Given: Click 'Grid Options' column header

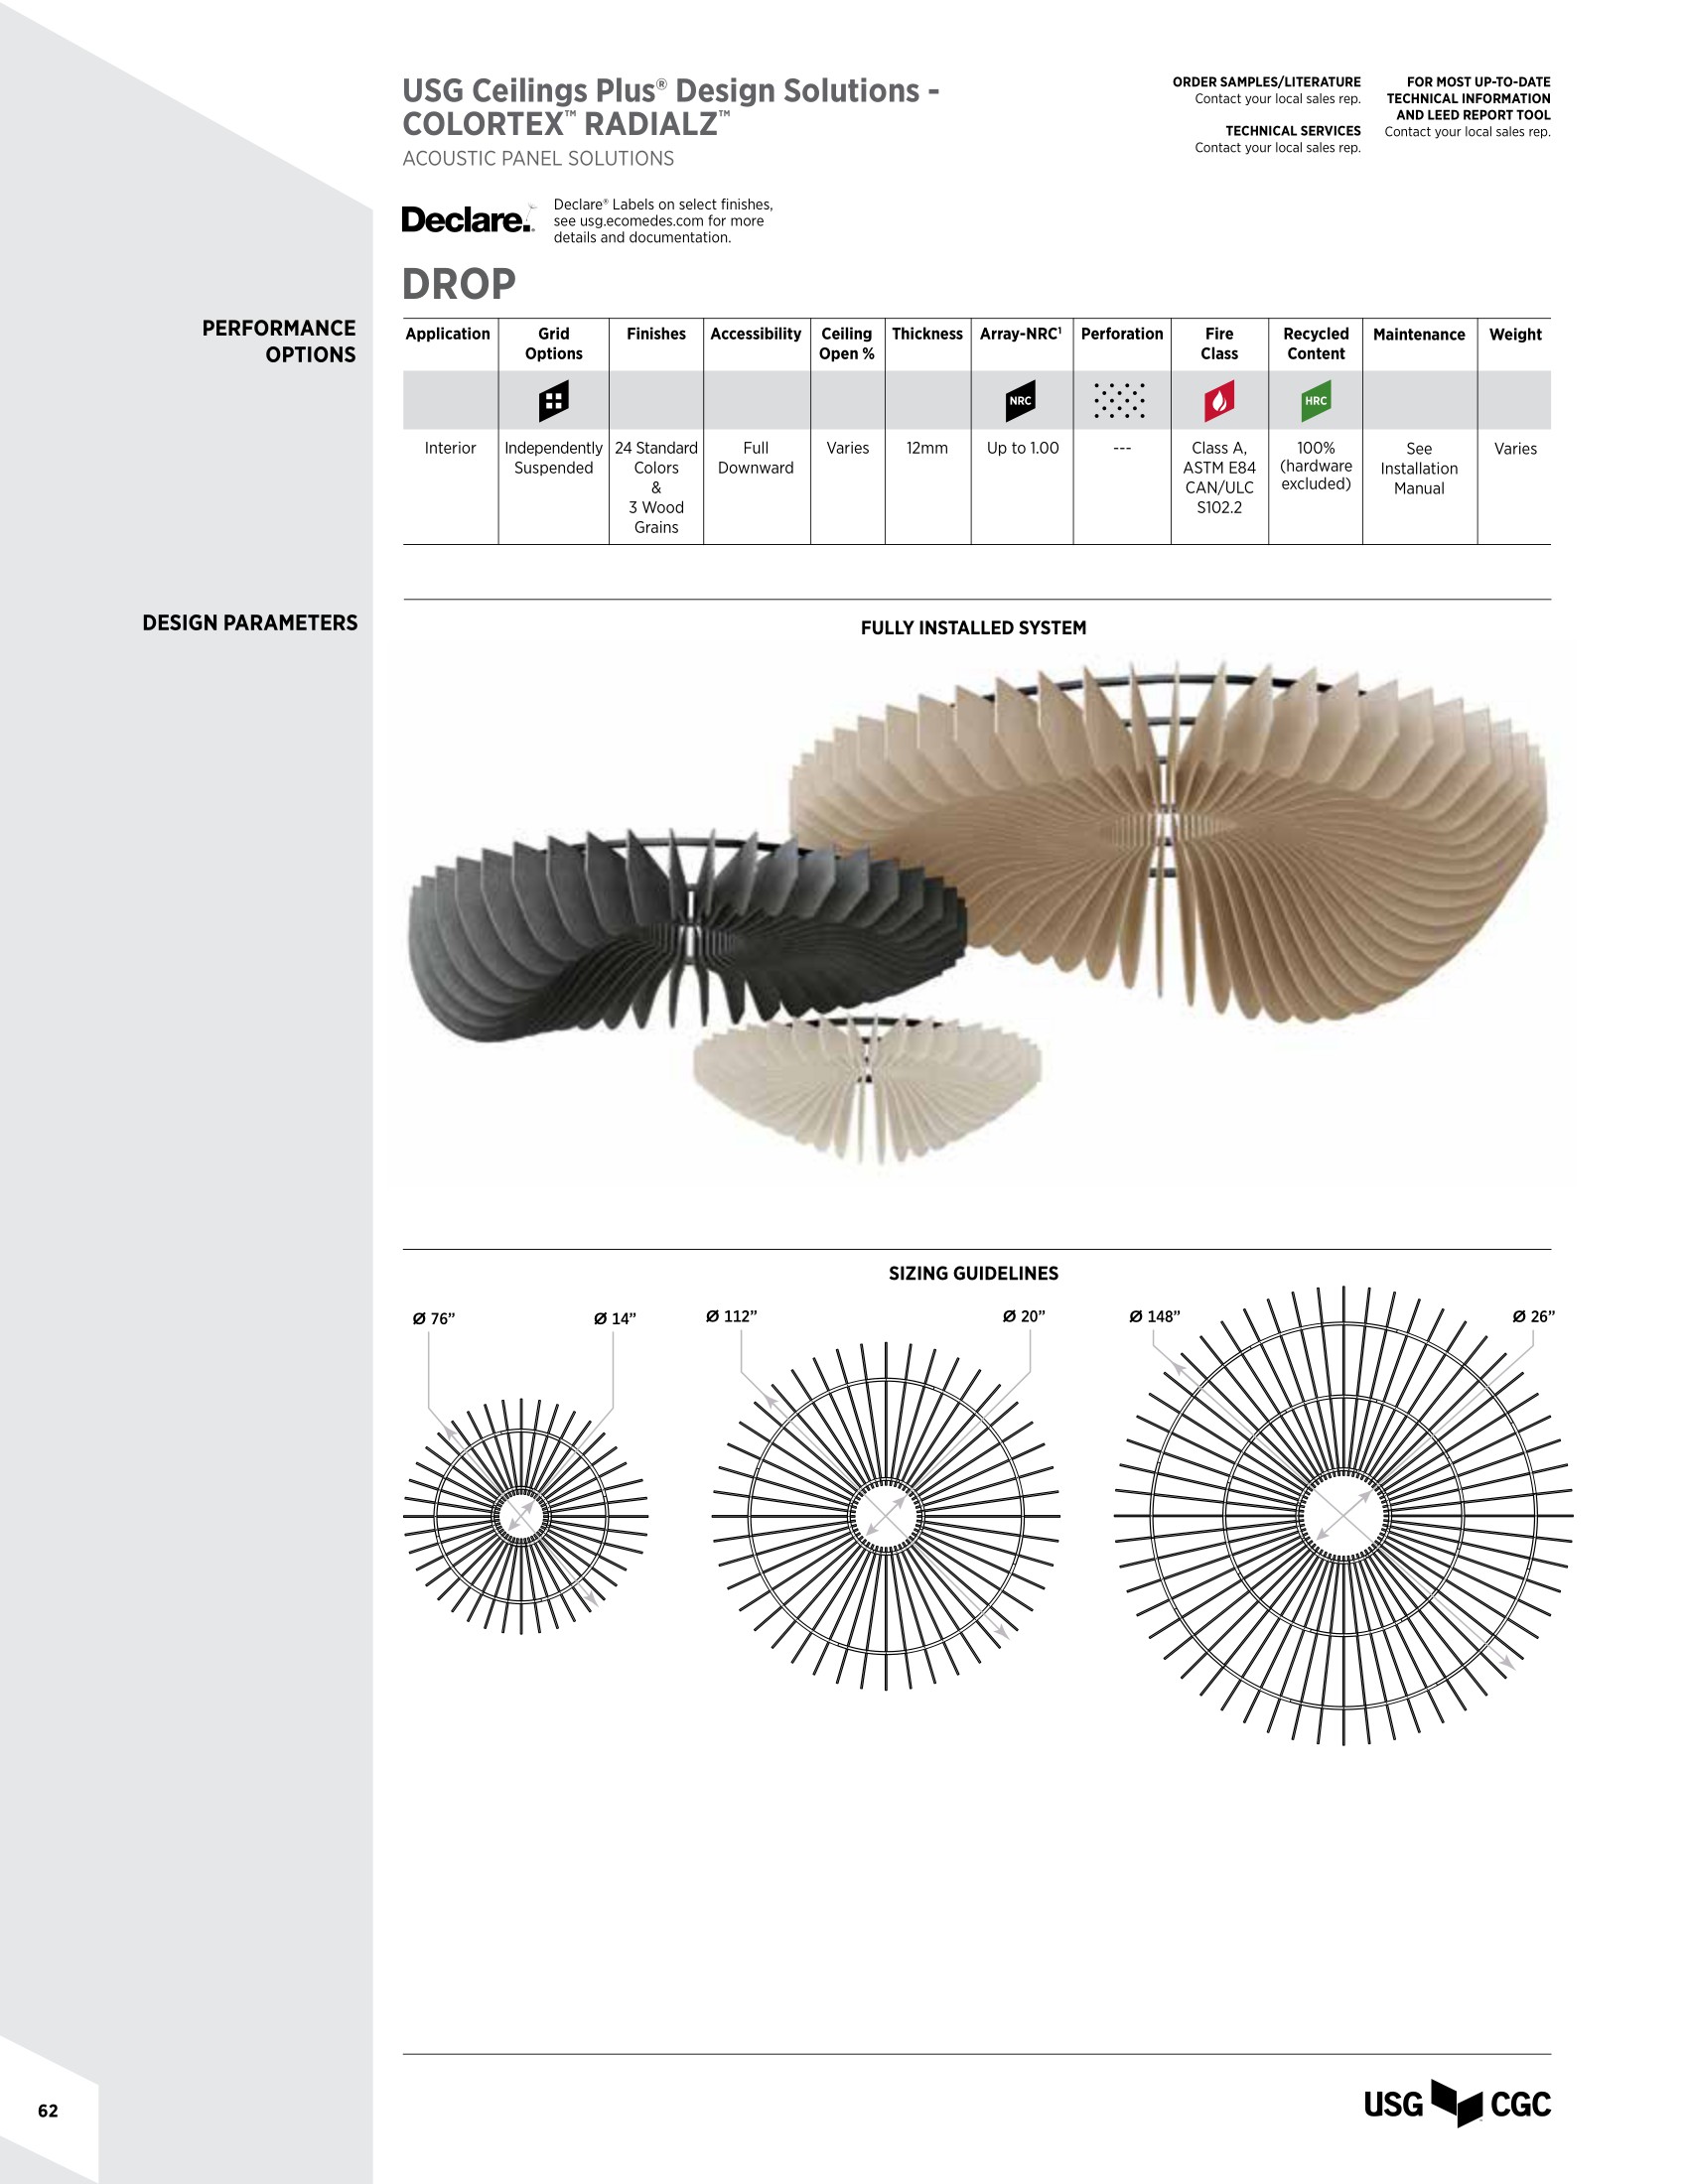Looking at the screenshot, I should tap(553, 344).
